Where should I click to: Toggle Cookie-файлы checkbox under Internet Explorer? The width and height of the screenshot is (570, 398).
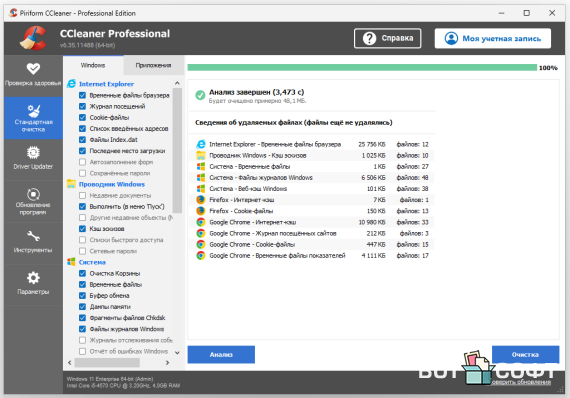click(83, 117)
